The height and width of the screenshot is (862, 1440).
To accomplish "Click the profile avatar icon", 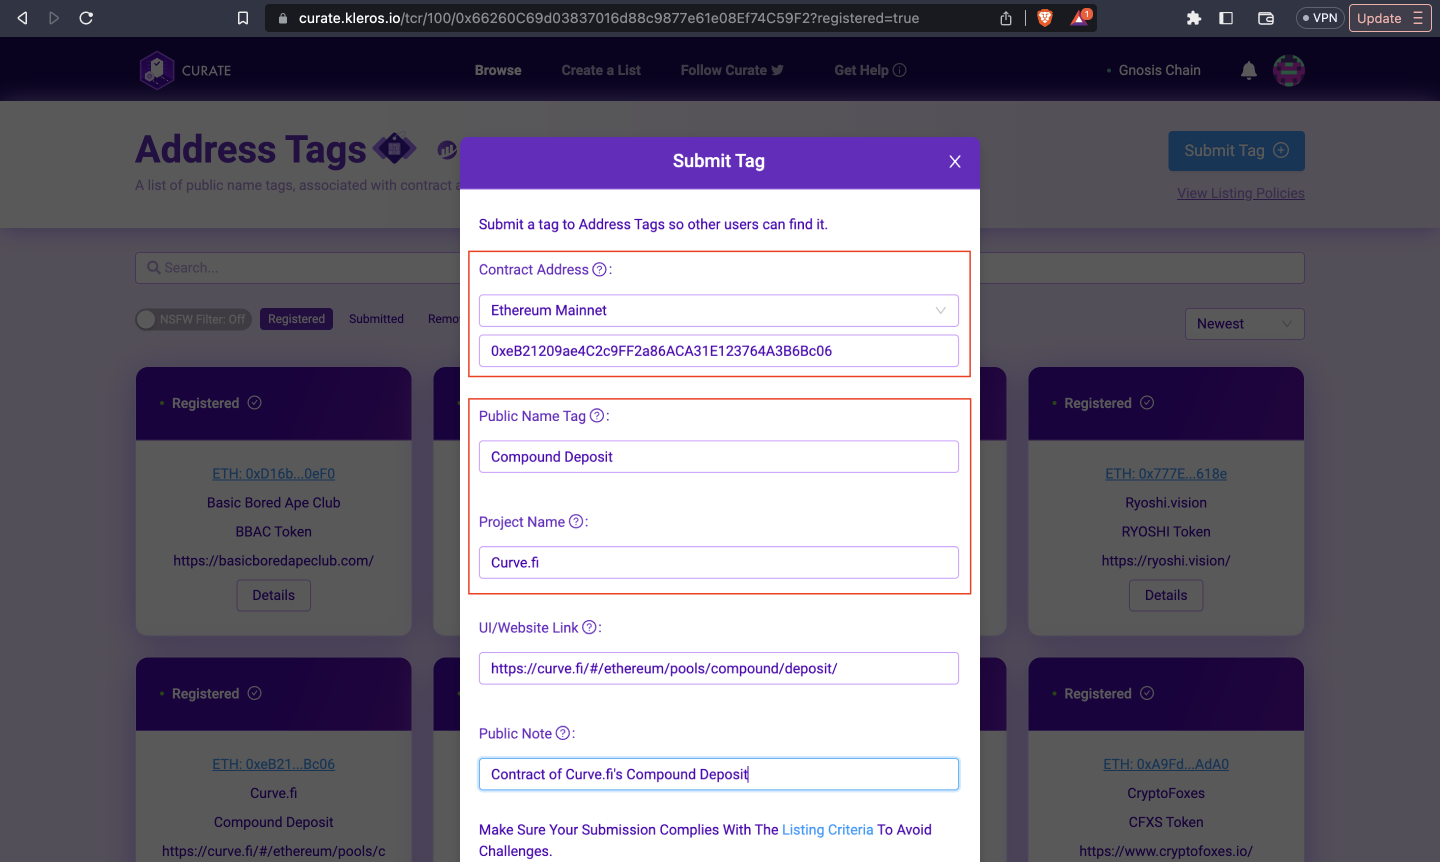I will 1289,69.
